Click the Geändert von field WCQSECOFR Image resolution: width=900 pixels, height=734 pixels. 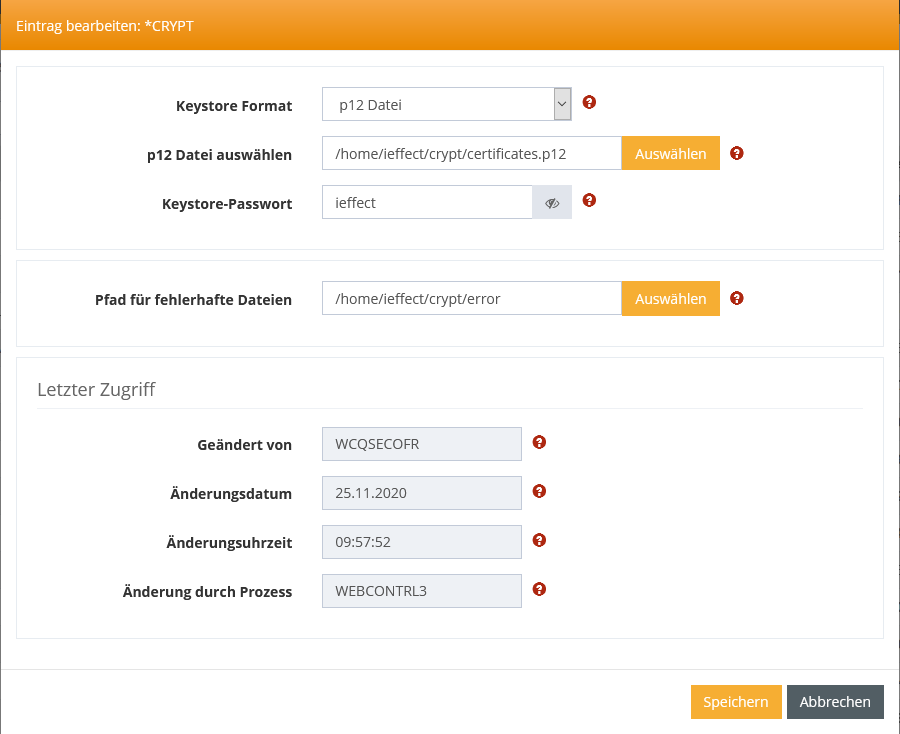421,444
